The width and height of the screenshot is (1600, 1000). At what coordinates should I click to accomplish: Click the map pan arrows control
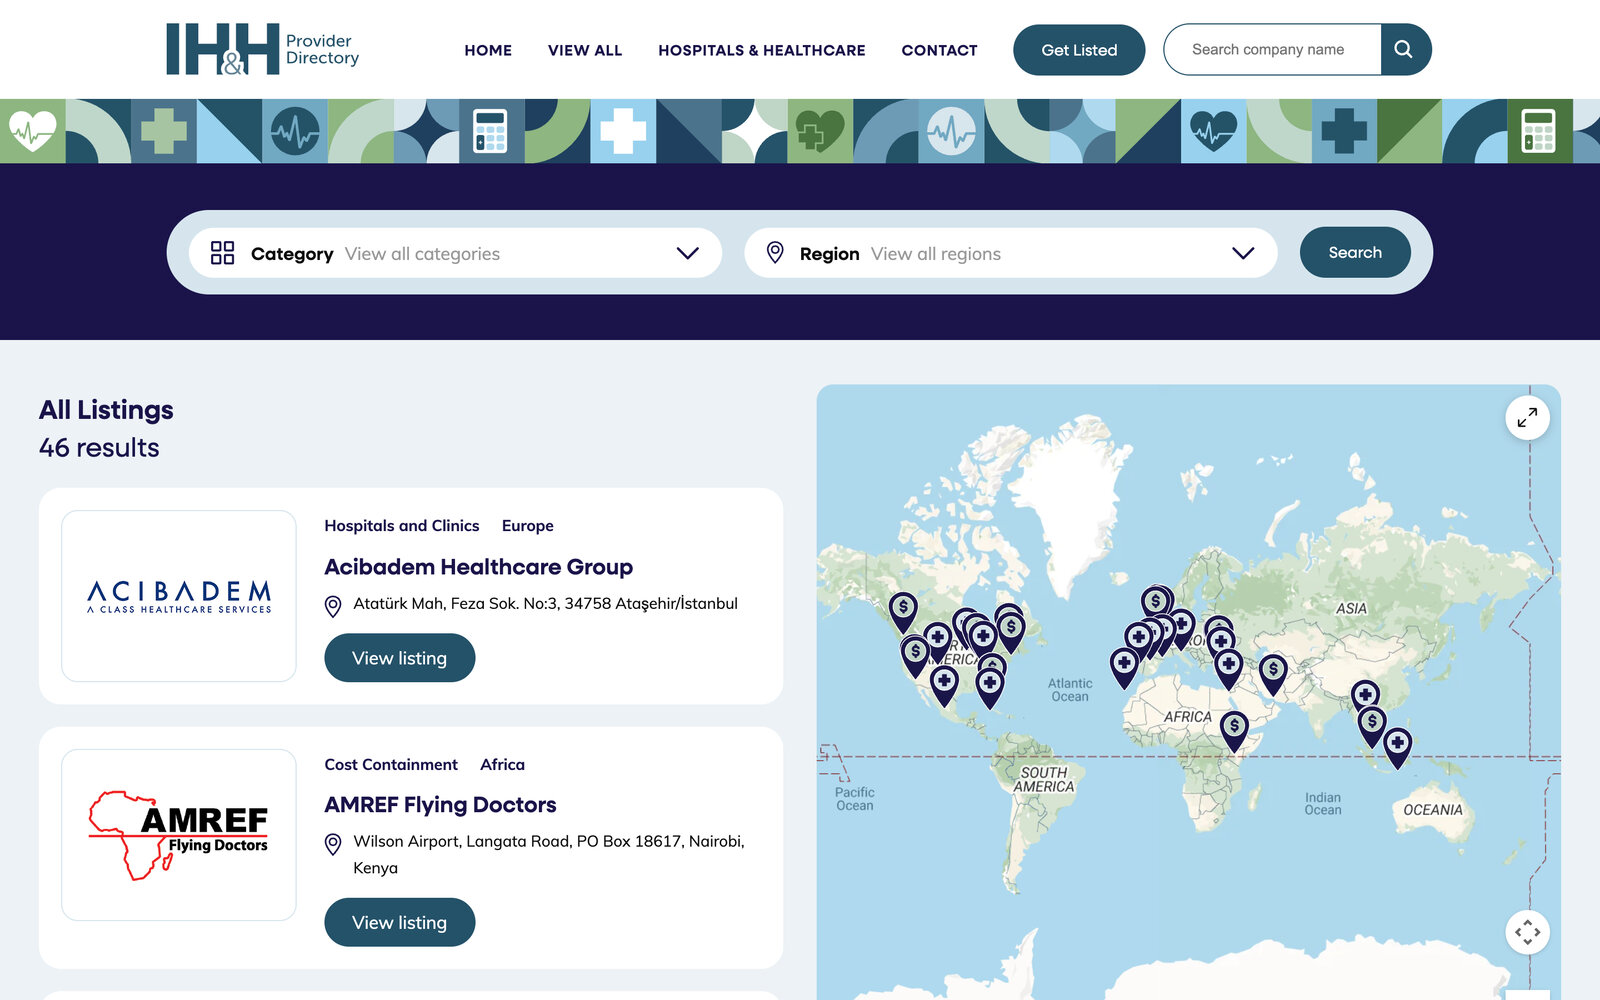pos(1527,932)
